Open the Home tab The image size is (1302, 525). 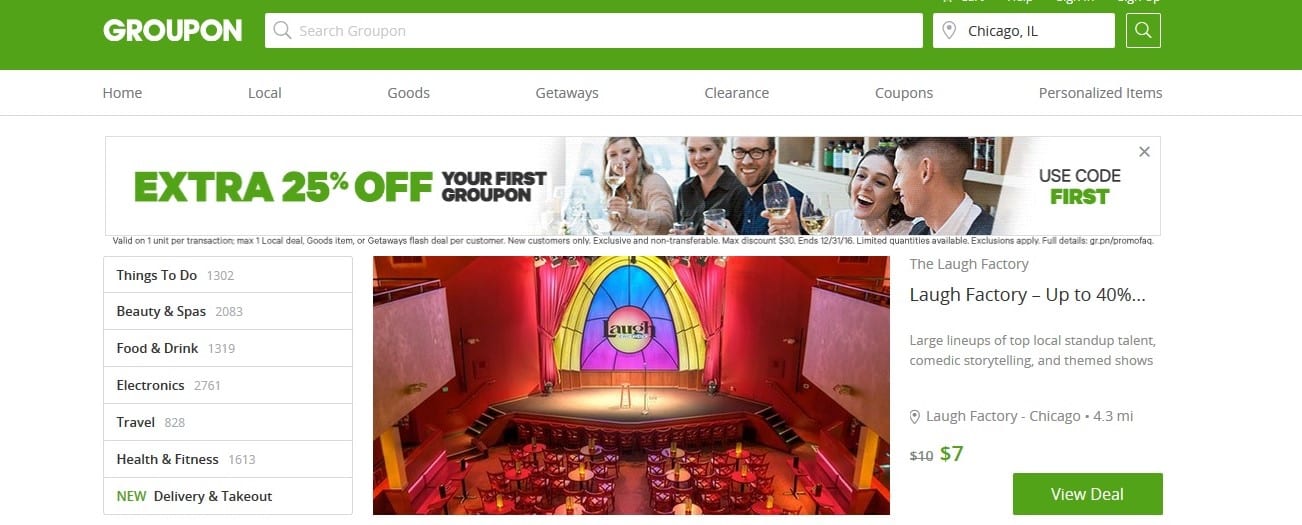122,93
